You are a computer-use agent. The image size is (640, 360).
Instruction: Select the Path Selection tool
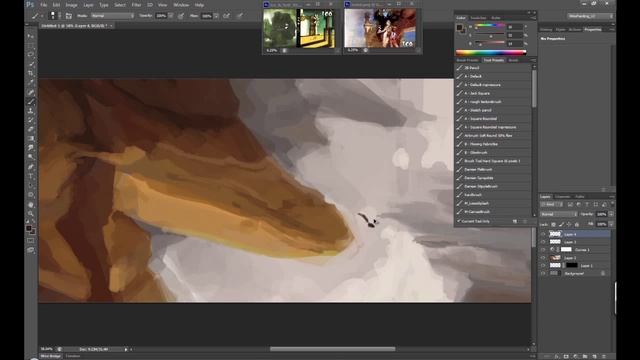click(31, 185)
